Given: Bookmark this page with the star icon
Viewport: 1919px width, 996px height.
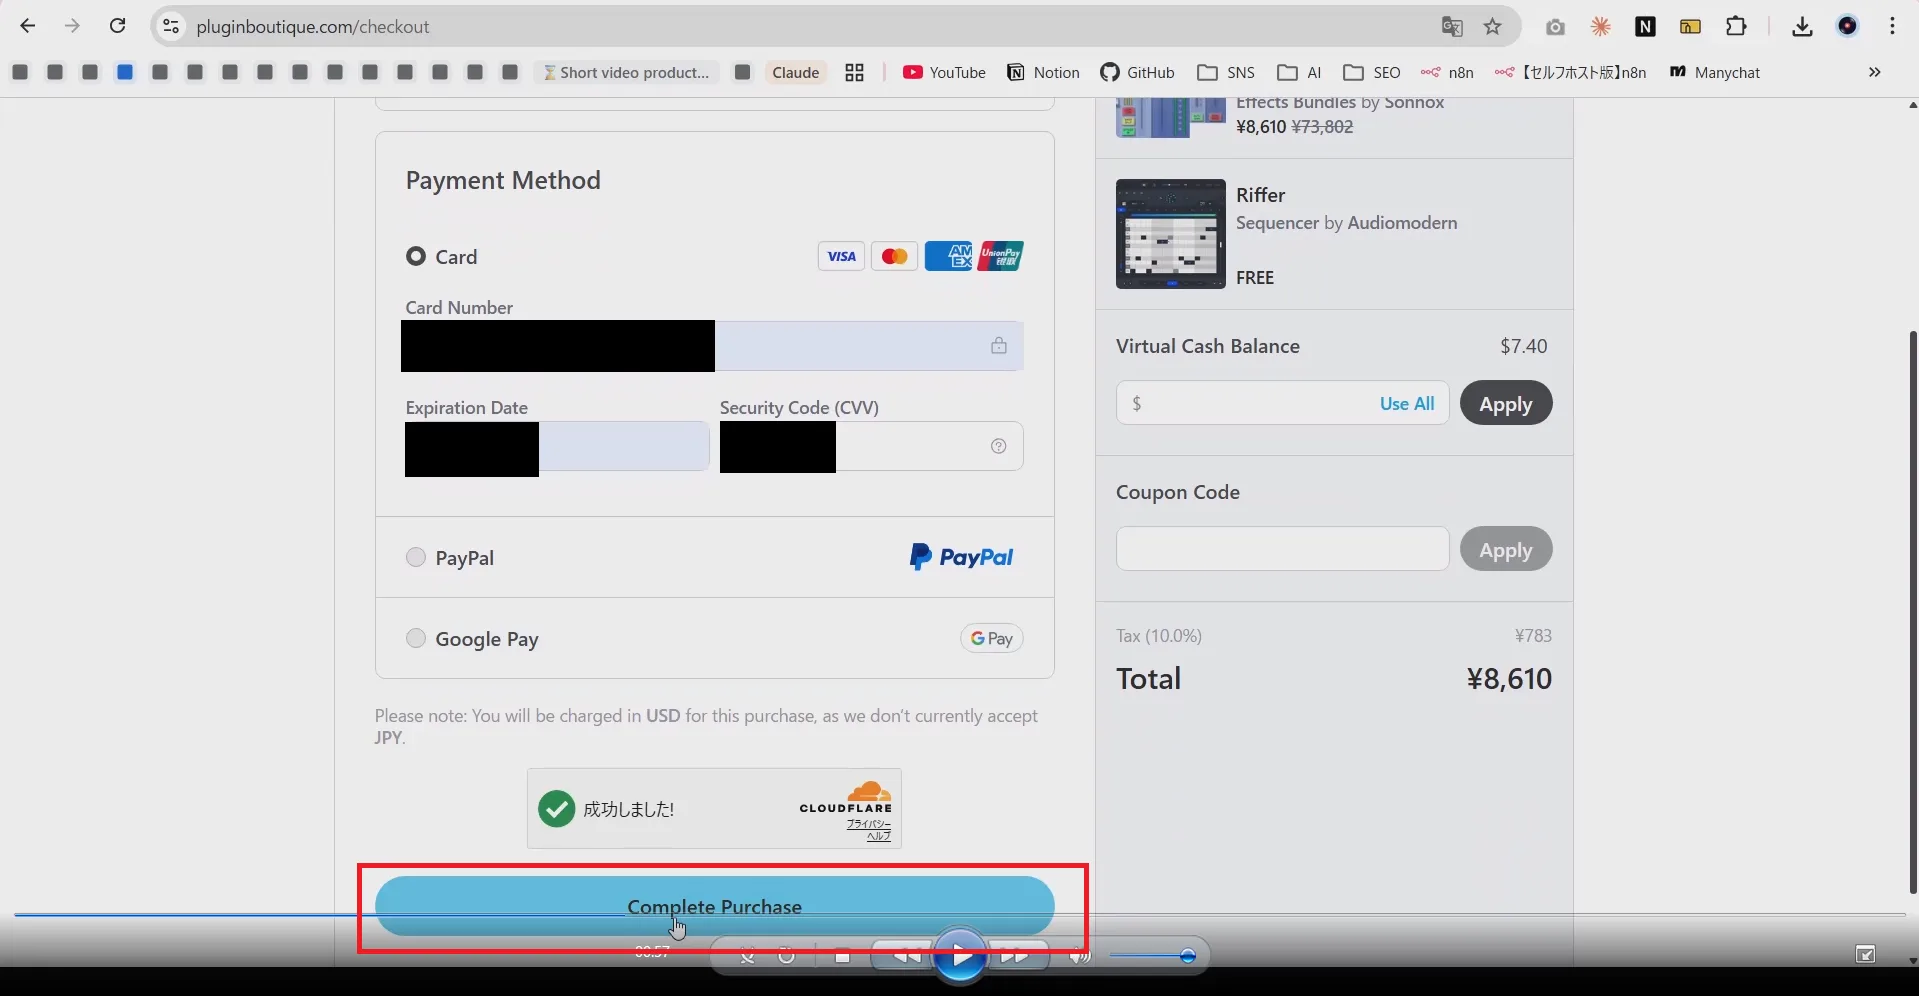Looking at the screenshot, I should click(1493, 27).
